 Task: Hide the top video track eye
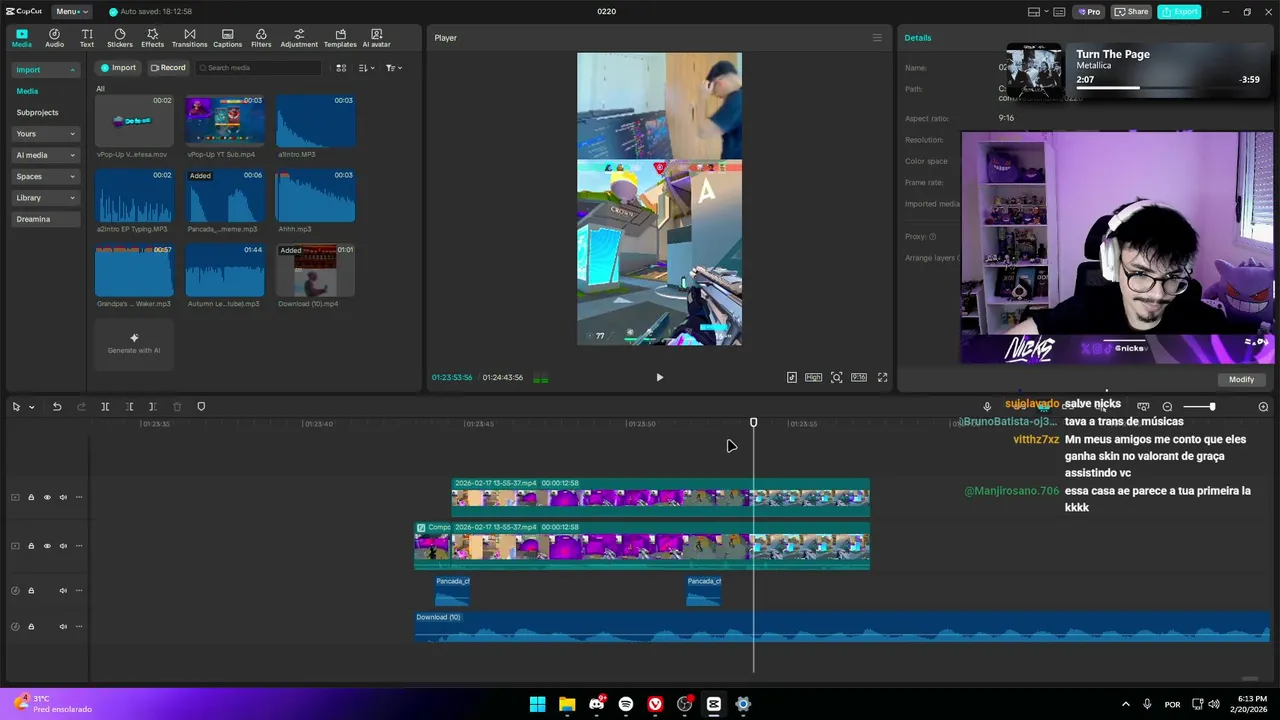point(47,497)
